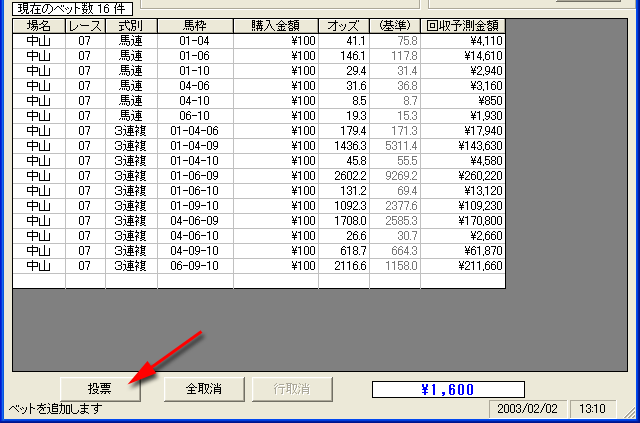
Task: Click the 回収予測金額 column header
Action: (463, 25)
